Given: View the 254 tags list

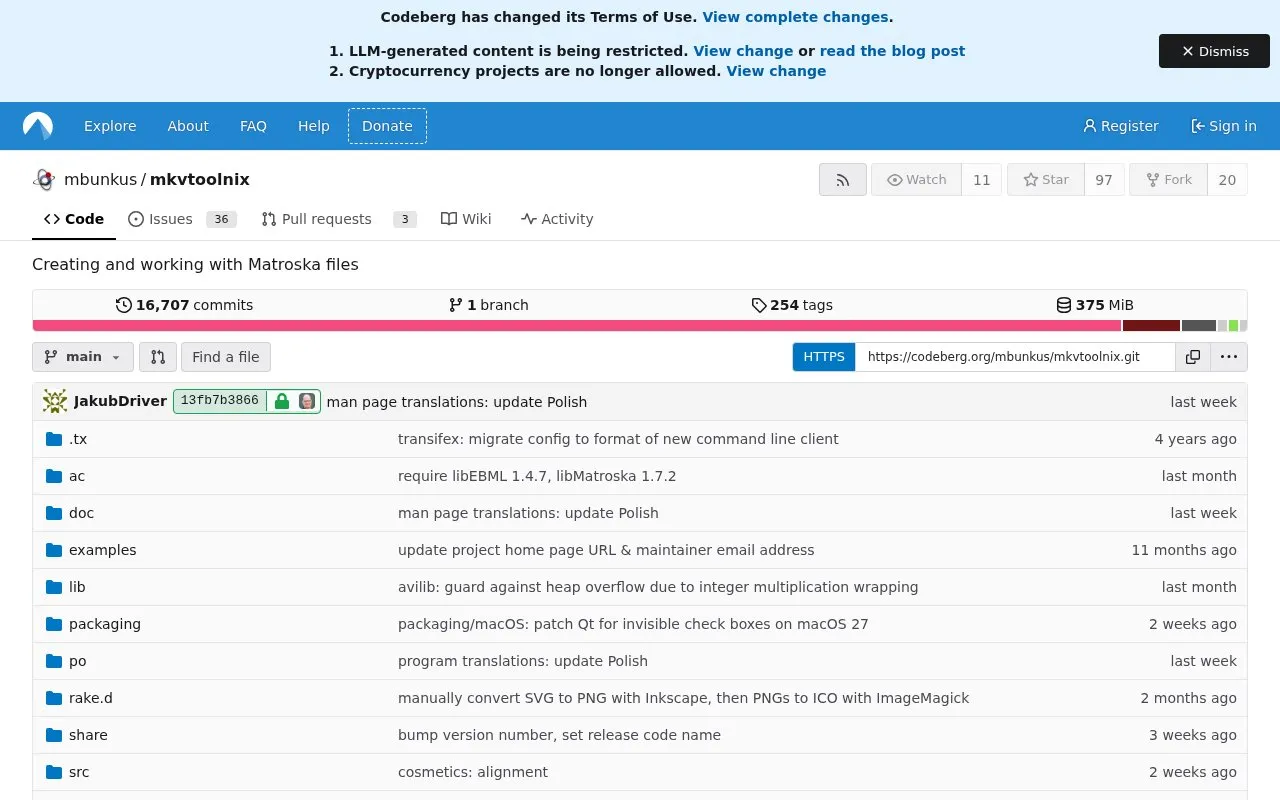Looking at the screenshot, I should 792,305.
